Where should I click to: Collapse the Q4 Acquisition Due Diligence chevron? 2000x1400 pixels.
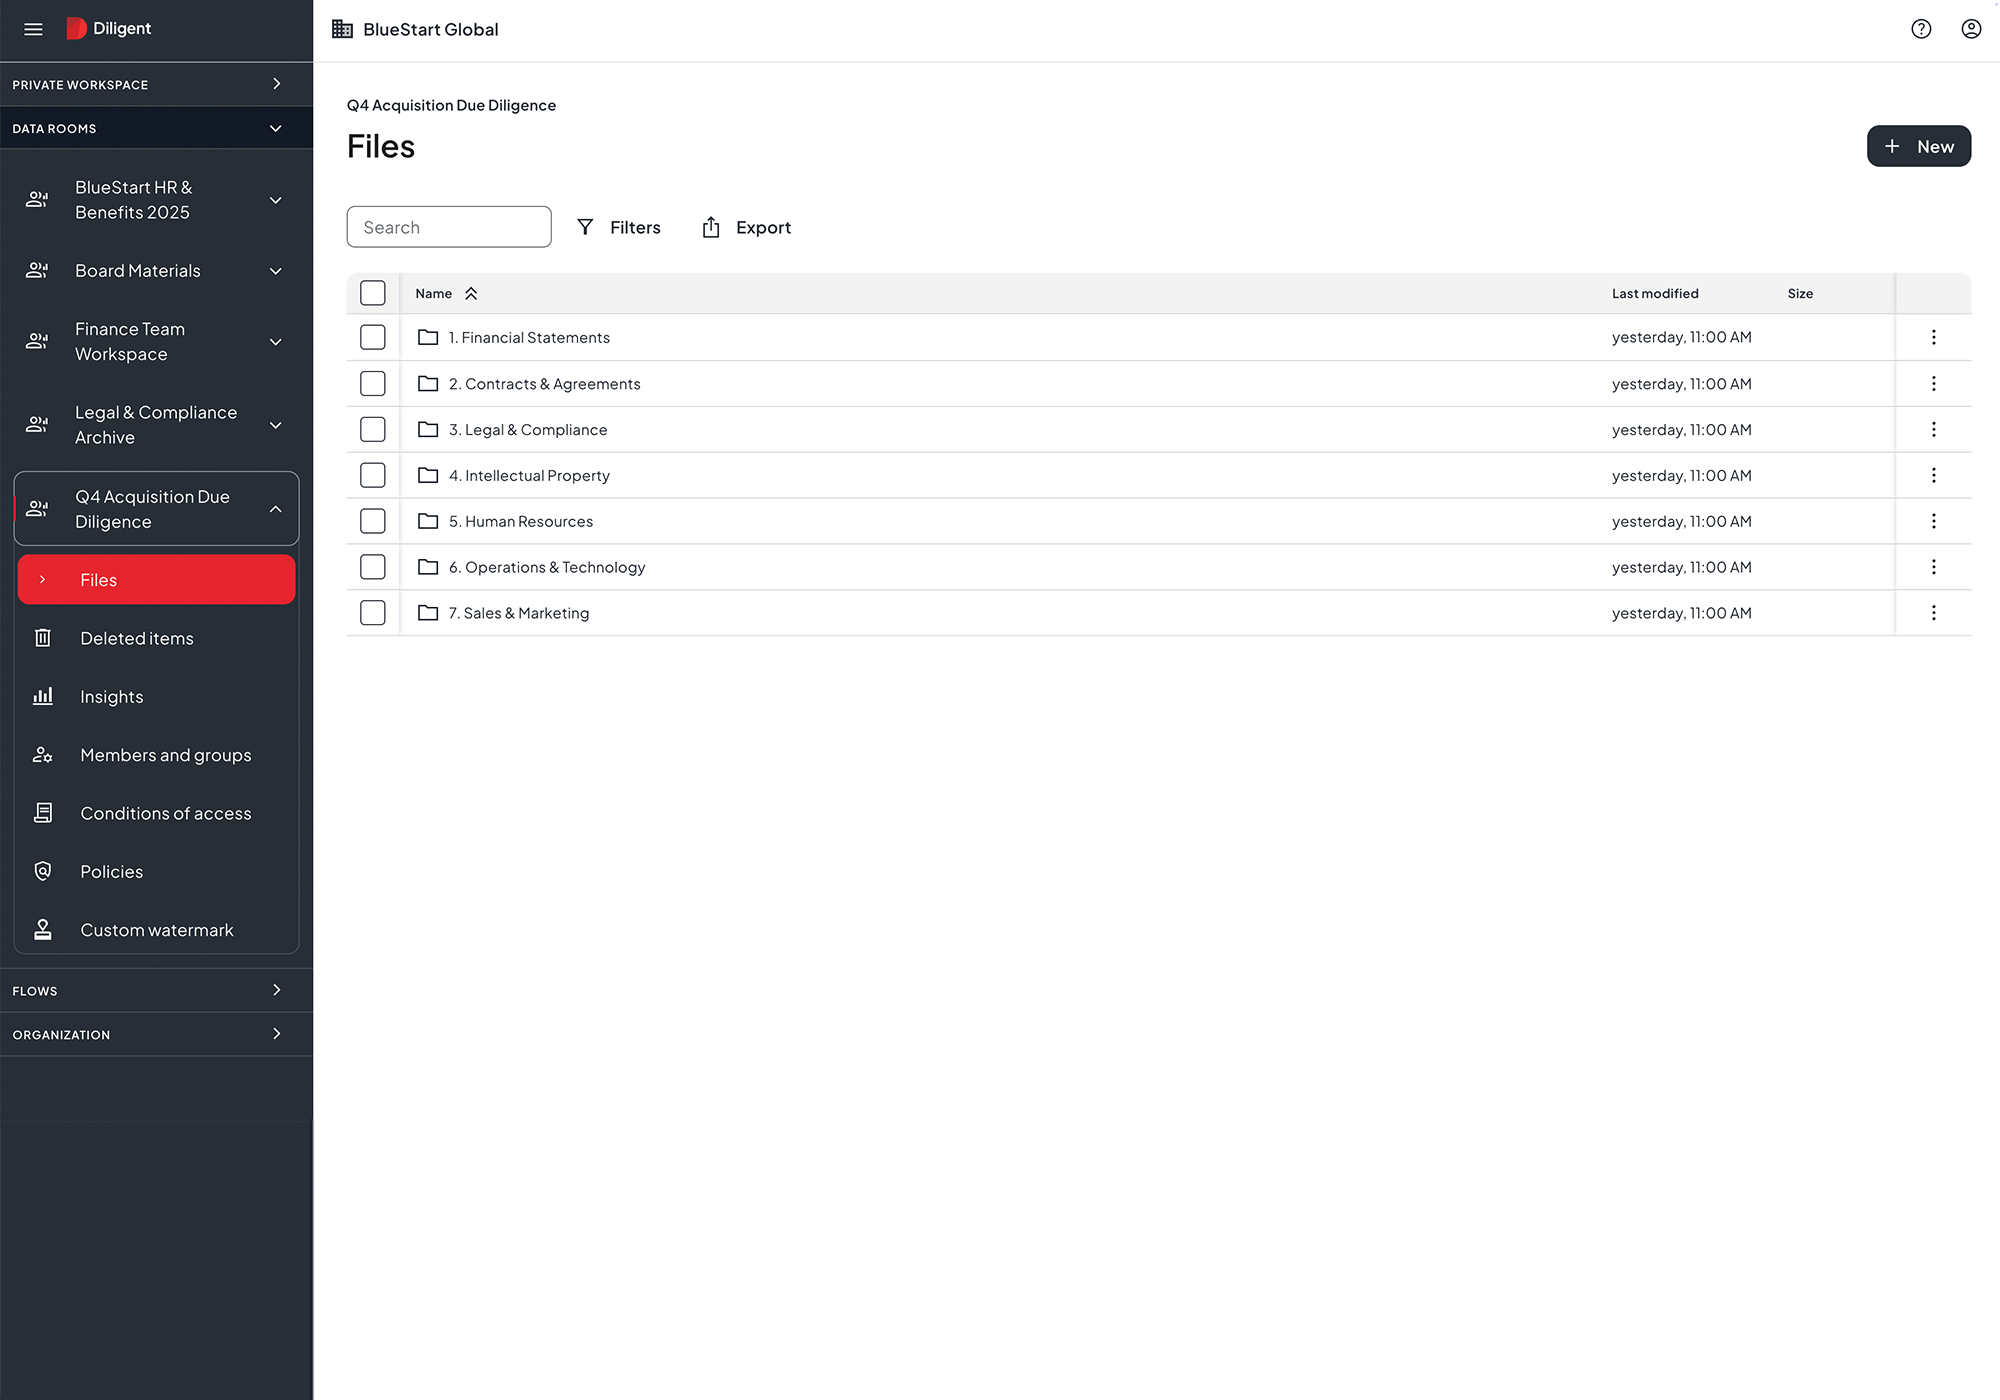[276, 509]
